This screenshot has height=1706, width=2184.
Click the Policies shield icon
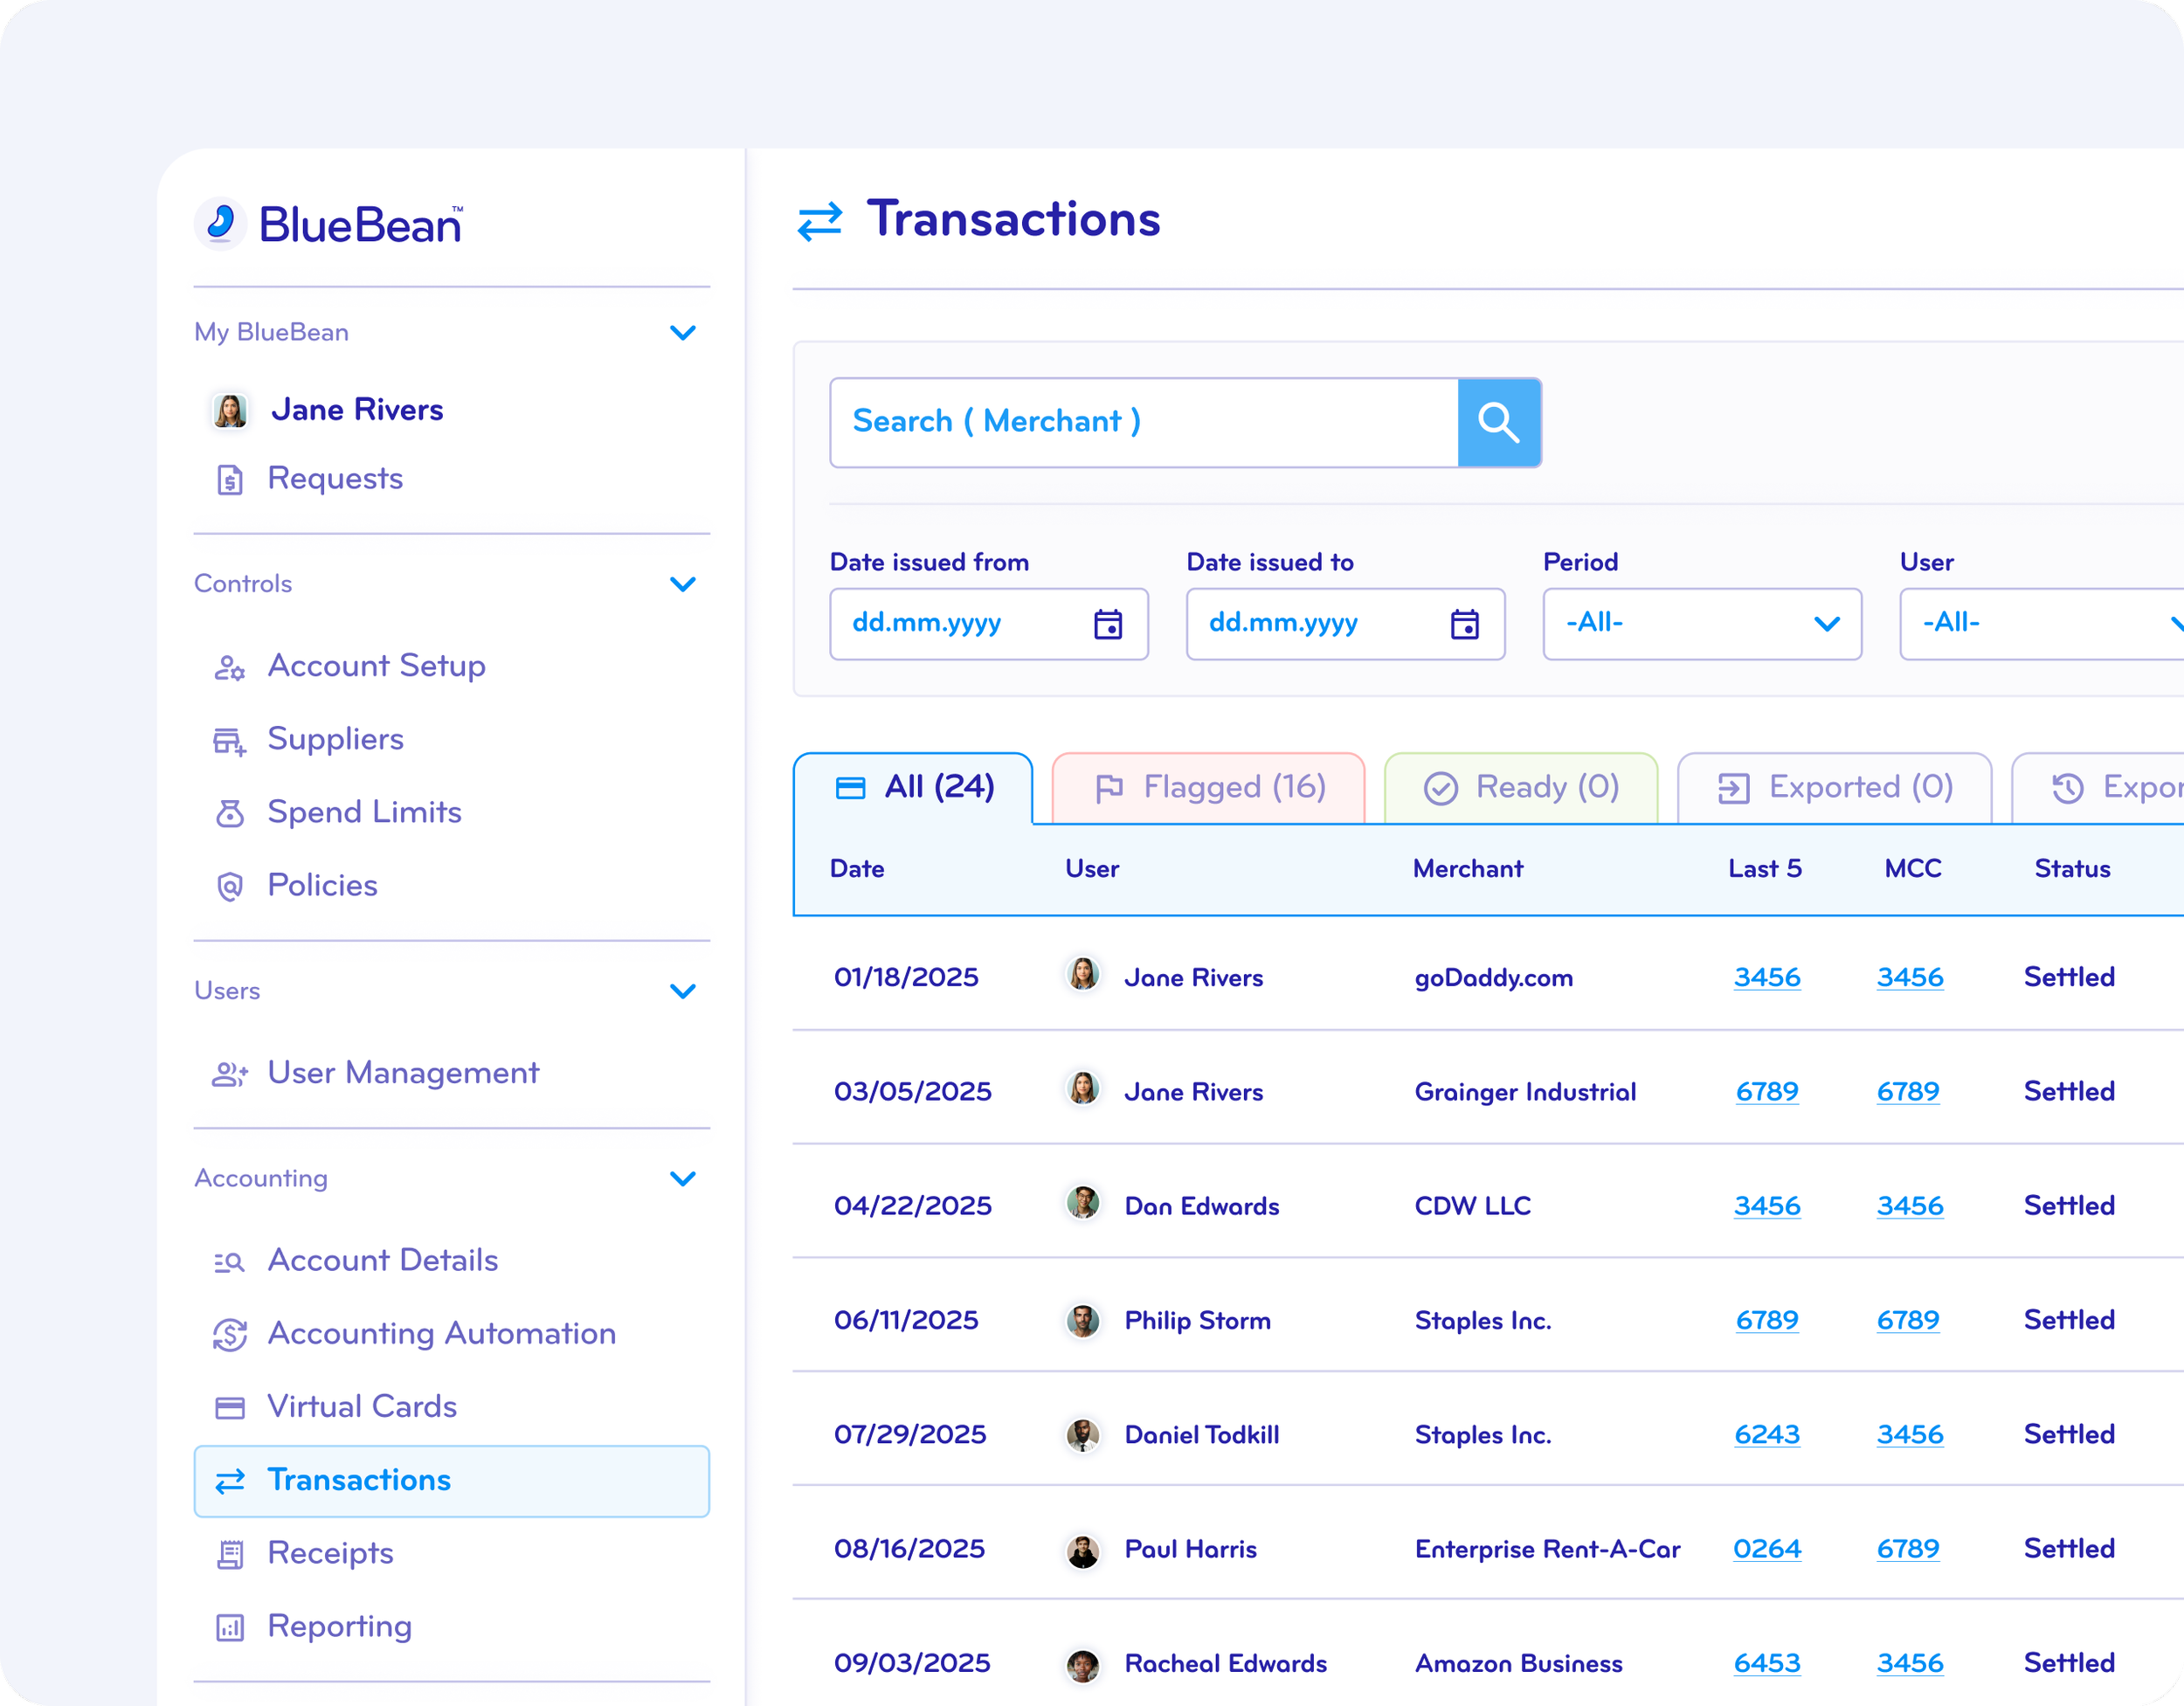tap(230, 886)
